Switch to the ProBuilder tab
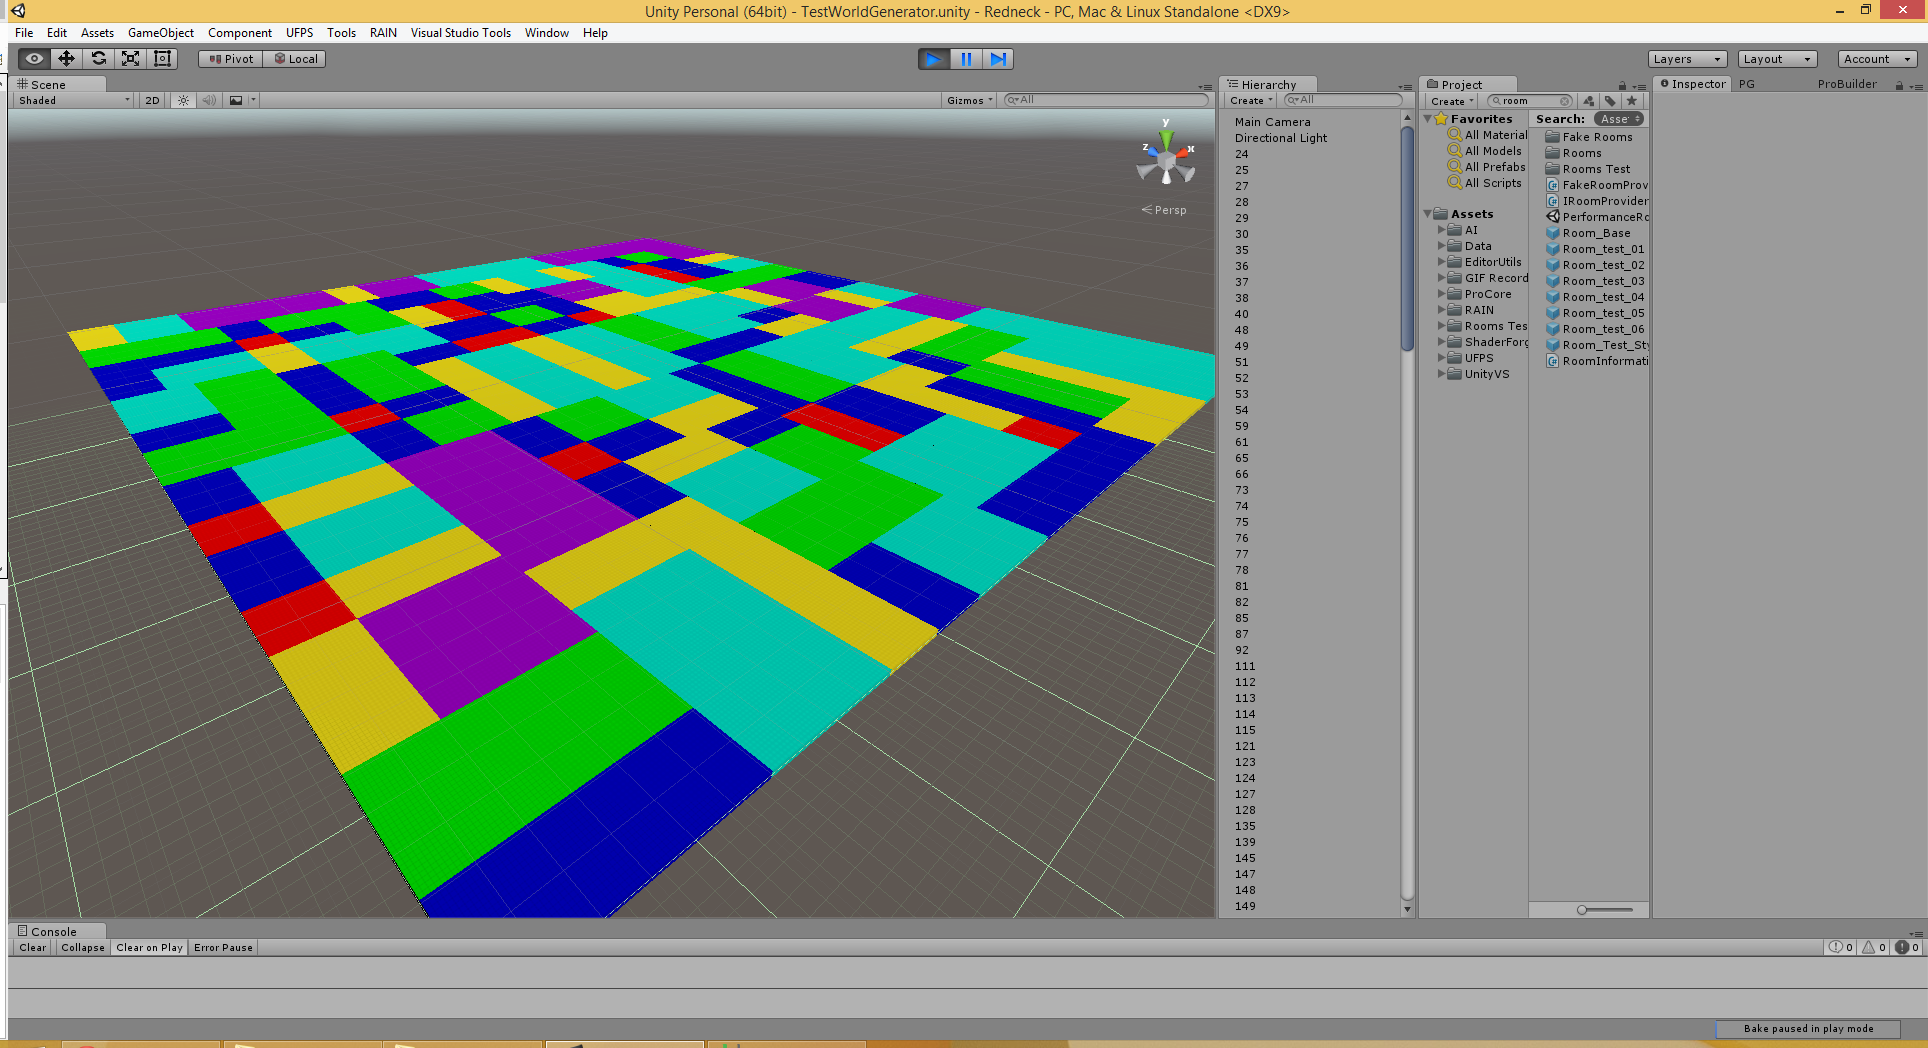Viewport: 1928px width, 1048px height. tap(1847, 84)
